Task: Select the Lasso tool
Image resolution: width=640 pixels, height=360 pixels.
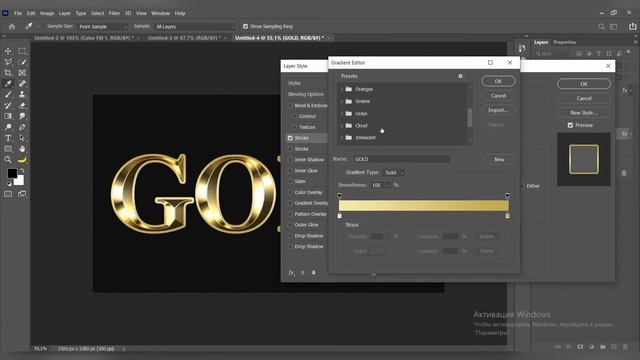Action: tap(8, 62)
